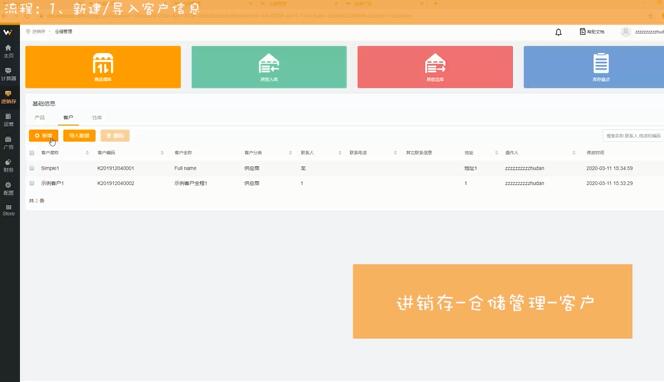Image resolution: width=664 pixels, height=382 pixels.
Task: Sort by the customer code column arrows
Action: tap(162, 152)
